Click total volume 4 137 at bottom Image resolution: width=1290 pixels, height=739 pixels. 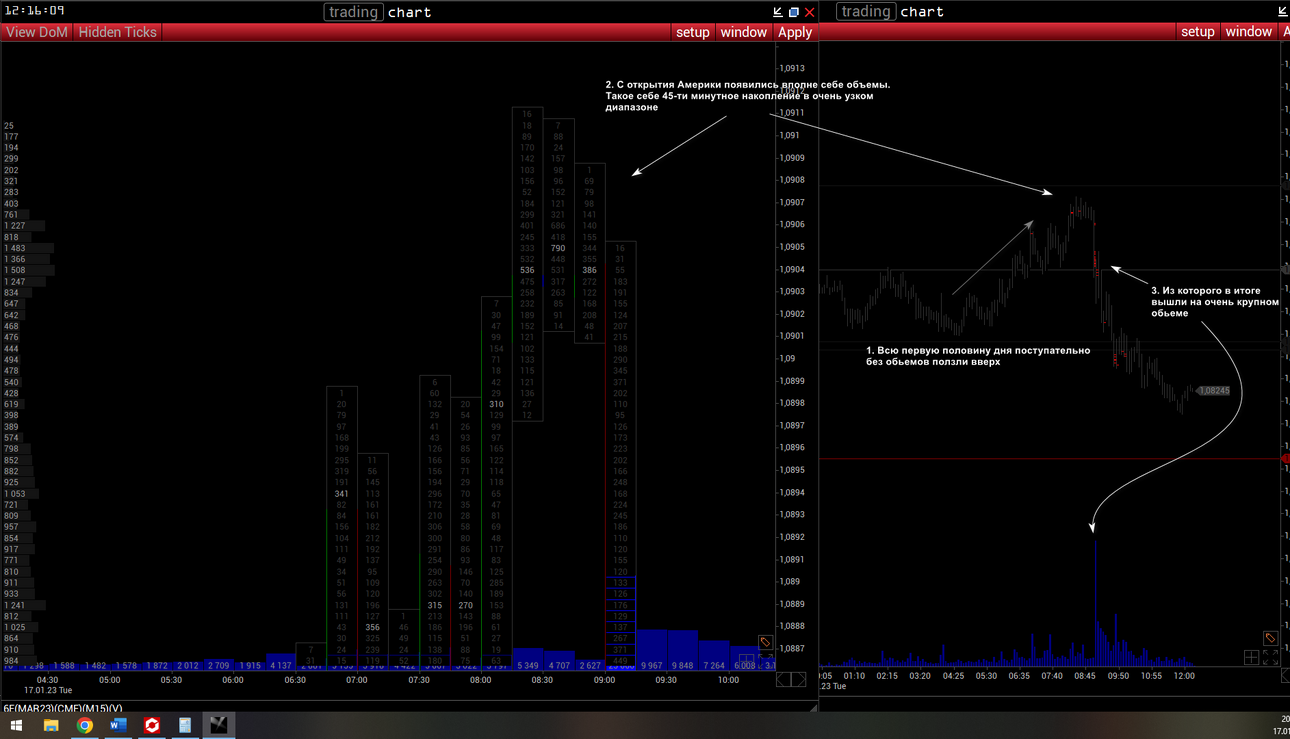(280, 666)
